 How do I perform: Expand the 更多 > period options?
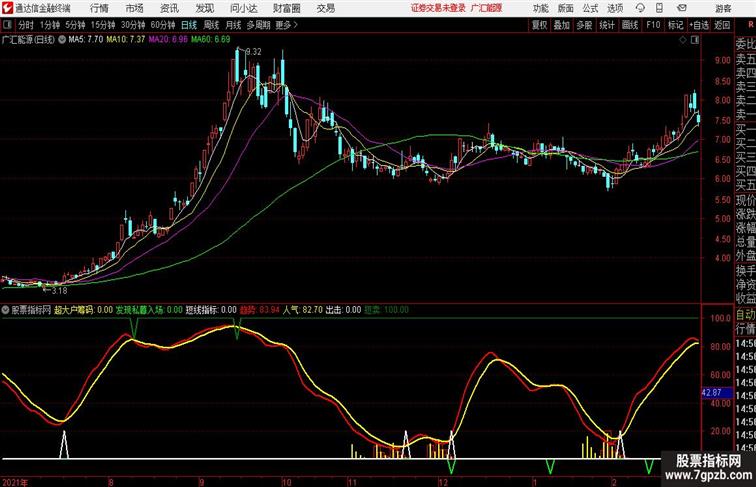pos(286,25)
